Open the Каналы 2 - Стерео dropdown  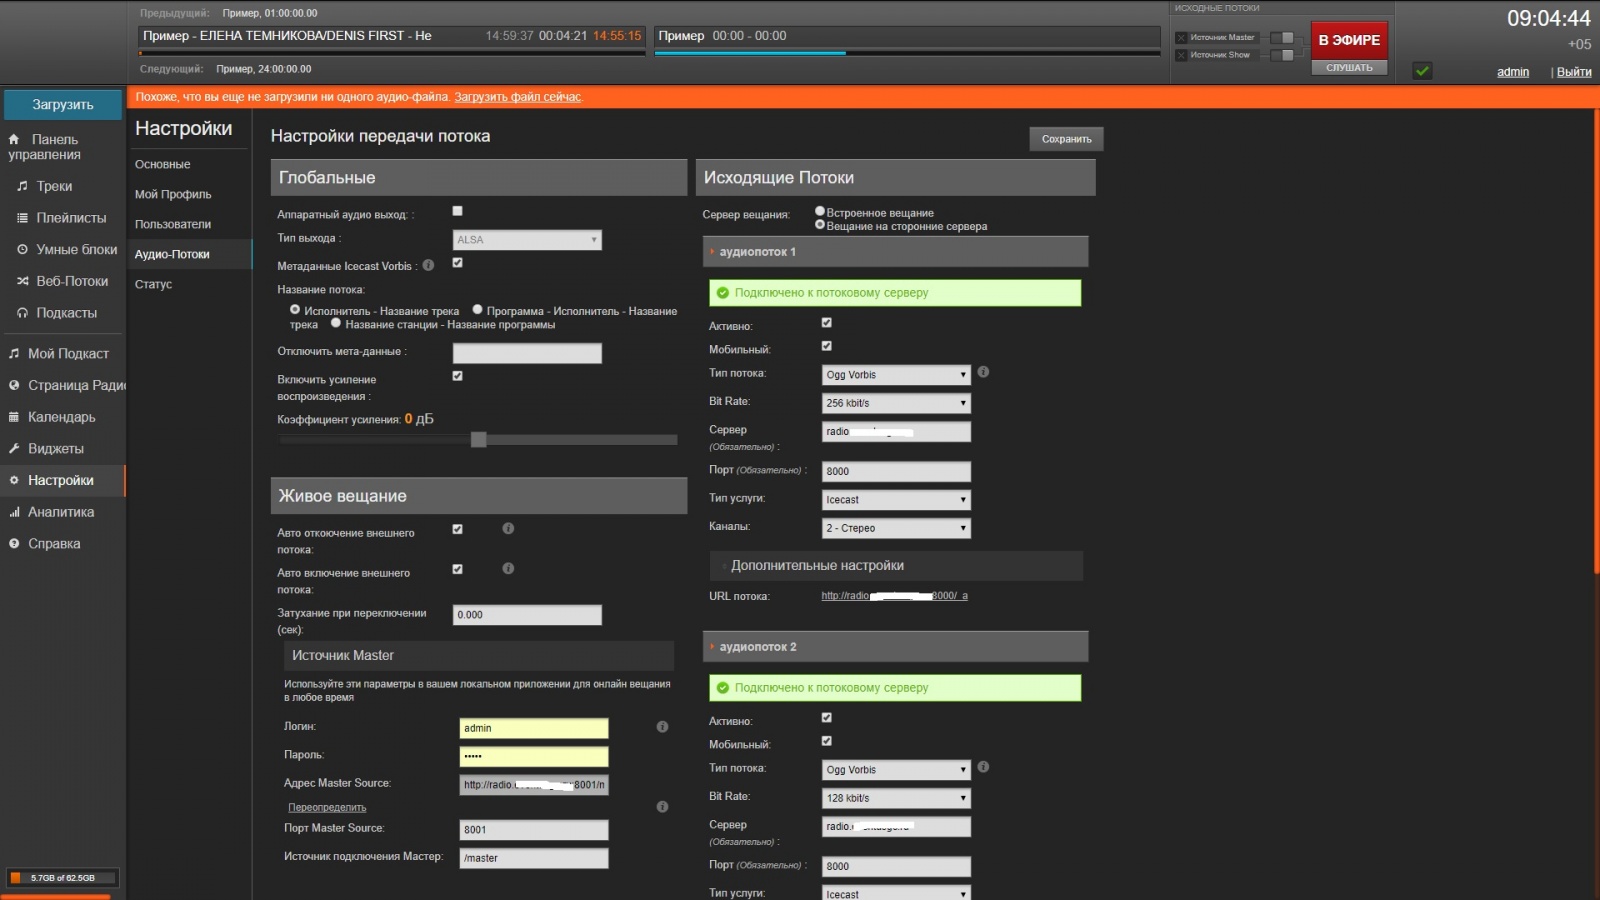click(x=896, y=528)
